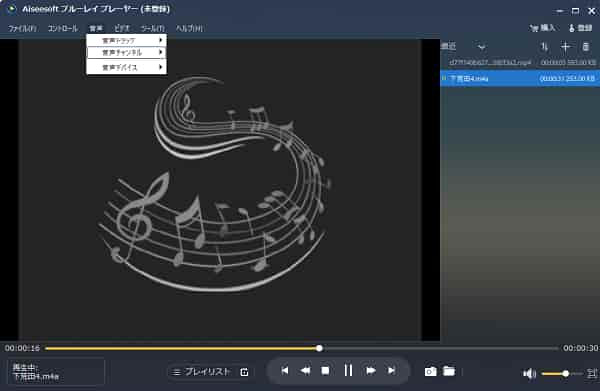600x391 pixels.
Task: Select the highlighted m4a playlist entry
Action: tap(520, 78)
